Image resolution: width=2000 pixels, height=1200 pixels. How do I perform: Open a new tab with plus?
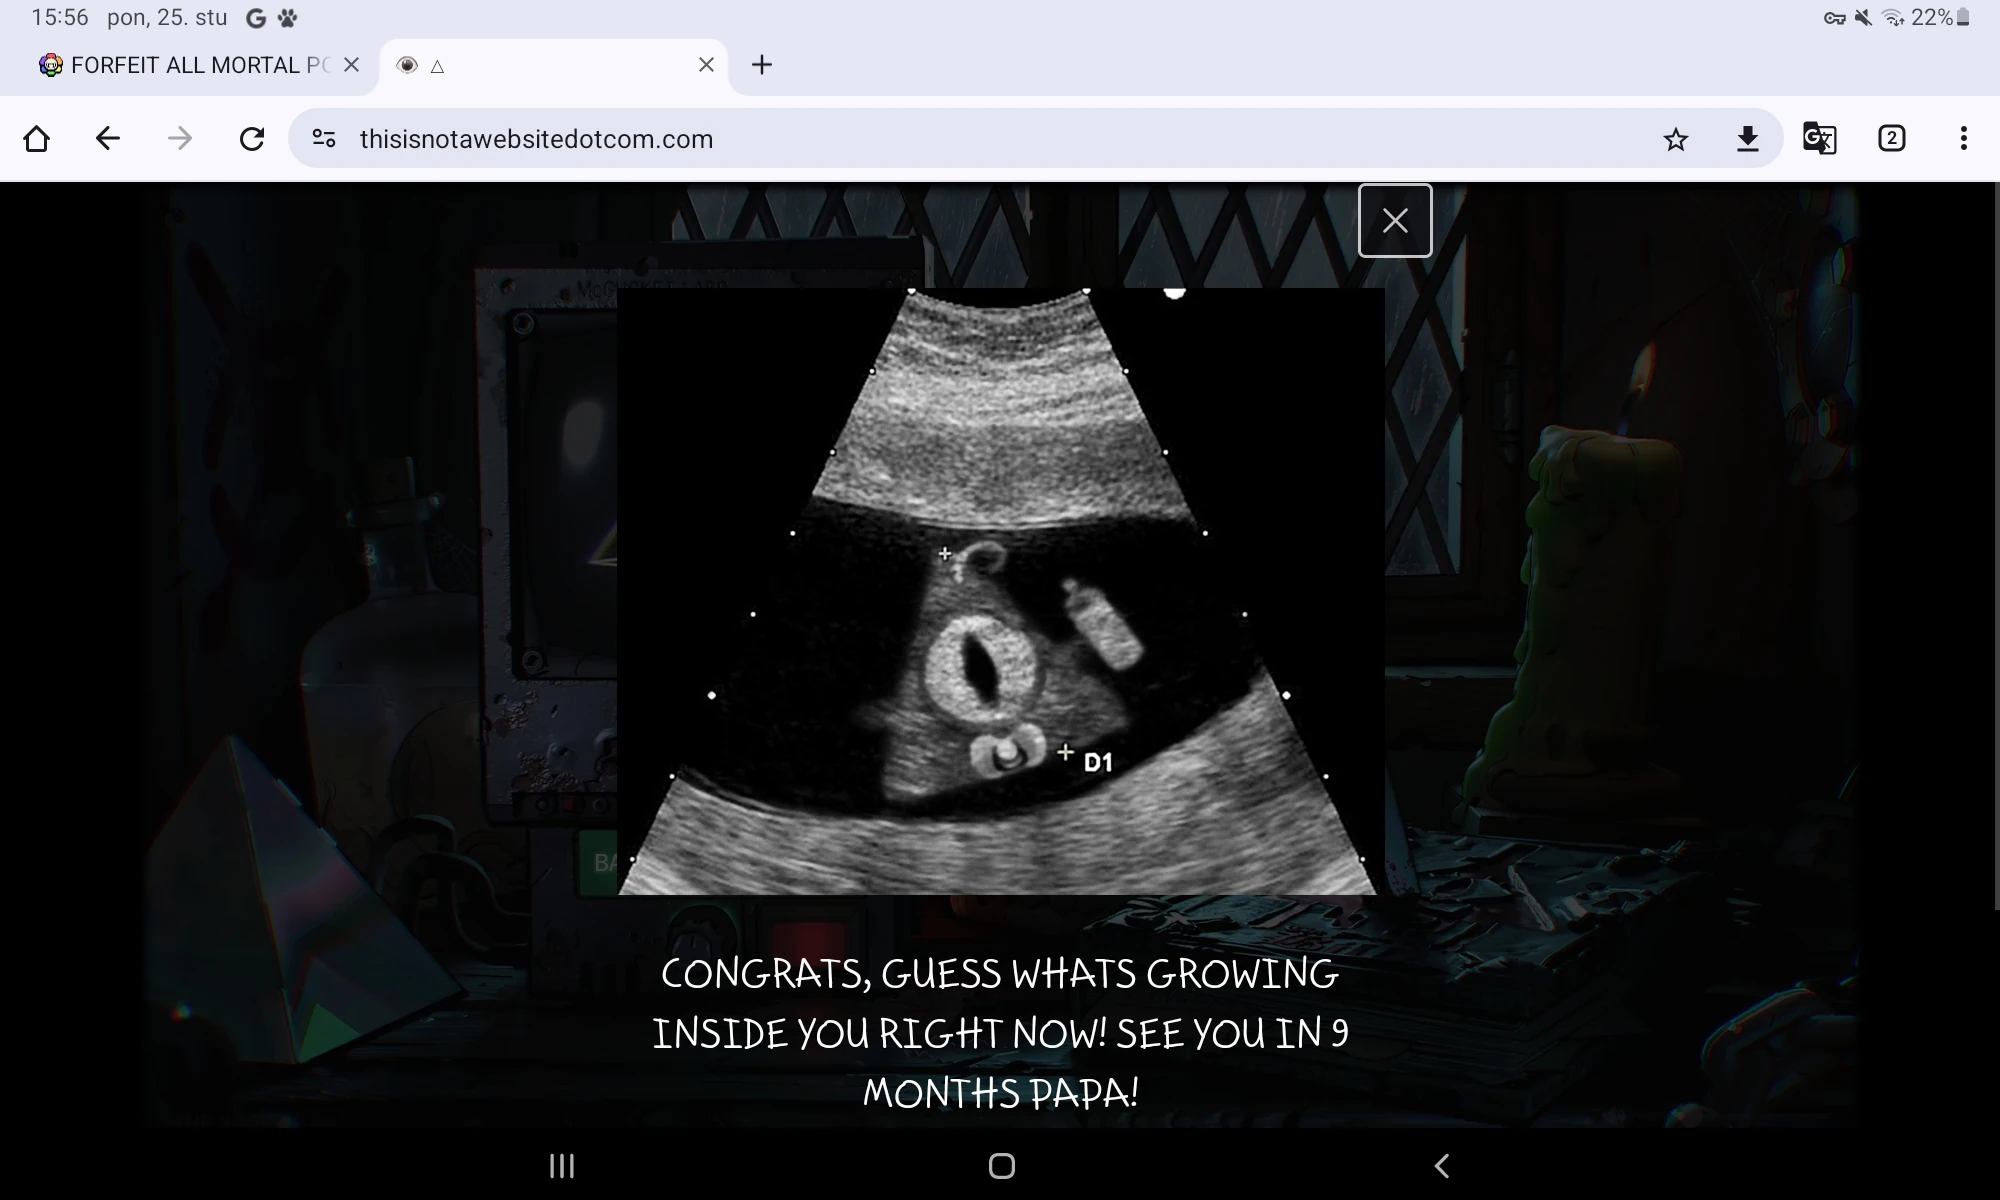[x=762, y=65]
